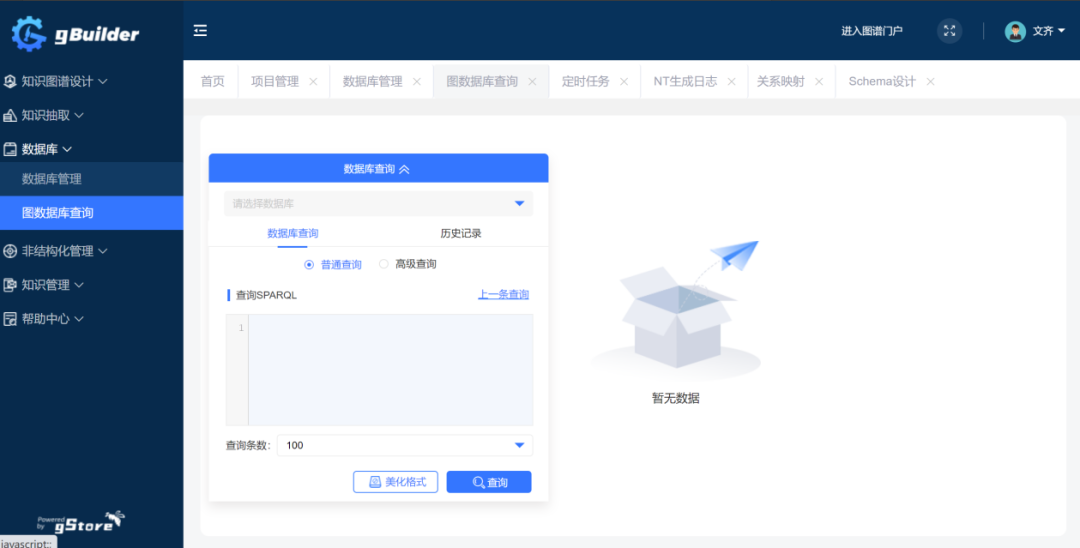Image resolution: width=1080 pixels, height=548 pixels.
Task: Open 图数据库查询 in the sidebar
Action: [x=92, y=213]
